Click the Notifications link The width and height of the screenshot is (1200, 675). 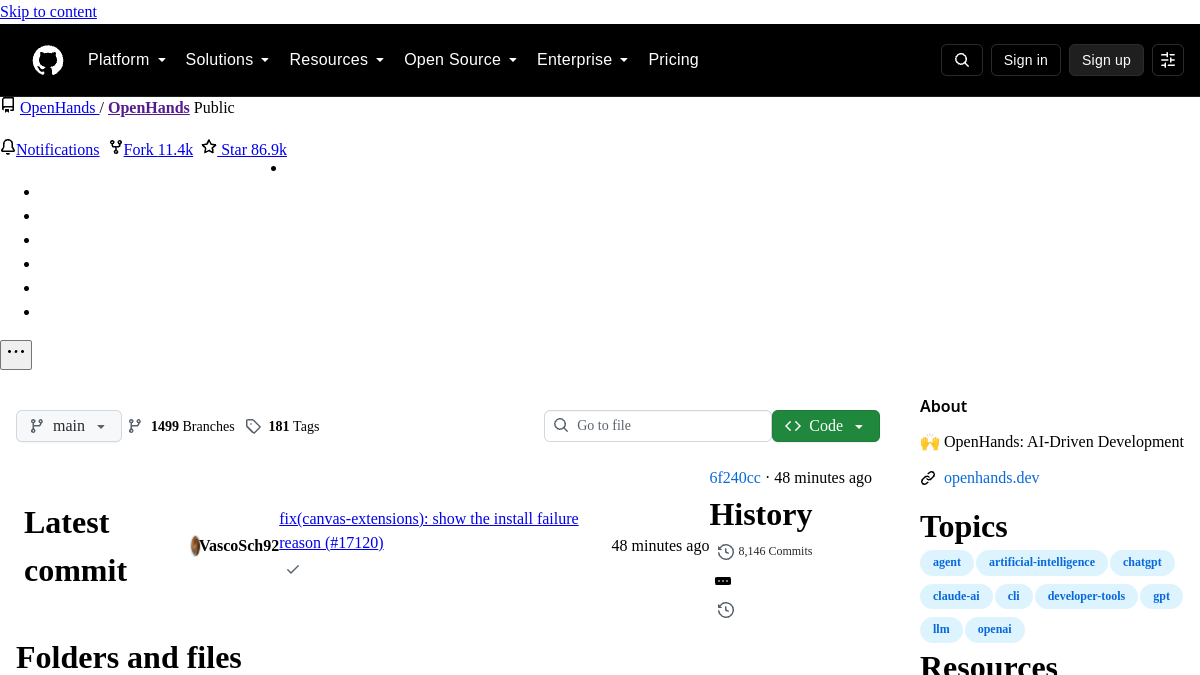[x=58, y=149]
